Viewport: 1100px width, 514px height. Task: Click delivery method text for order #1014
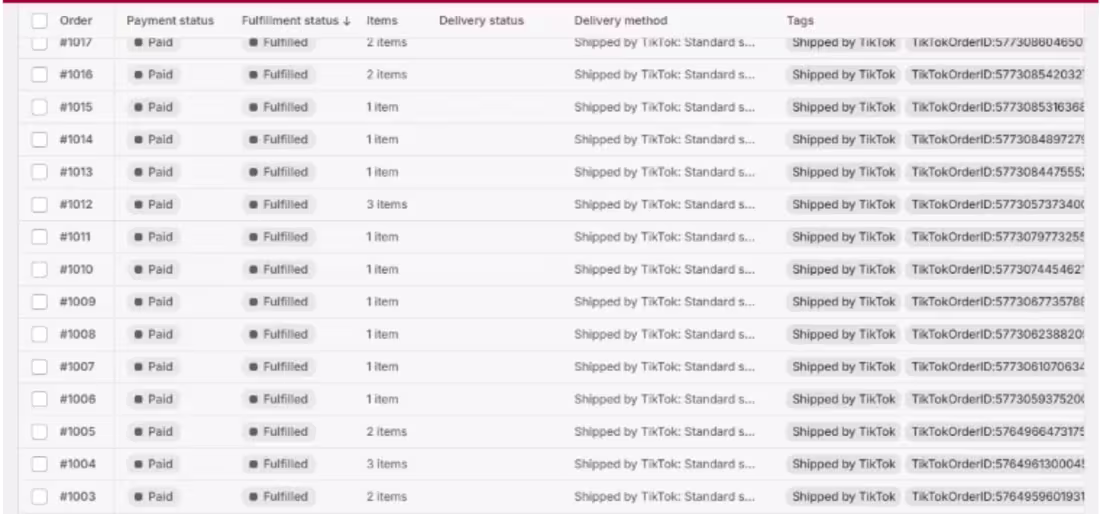[664, 140]
